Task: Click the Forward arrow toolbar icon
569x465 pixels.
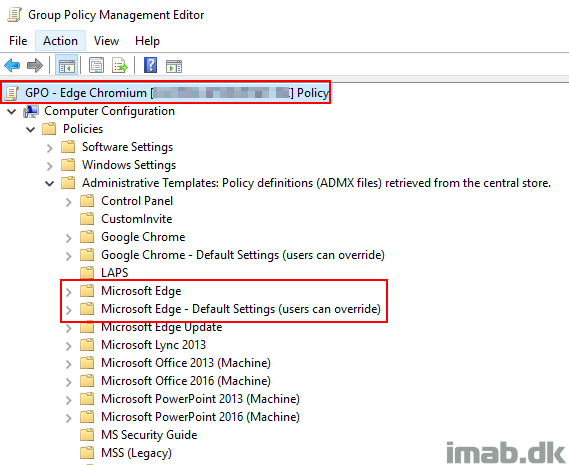Action: click(x=35, y=66)
